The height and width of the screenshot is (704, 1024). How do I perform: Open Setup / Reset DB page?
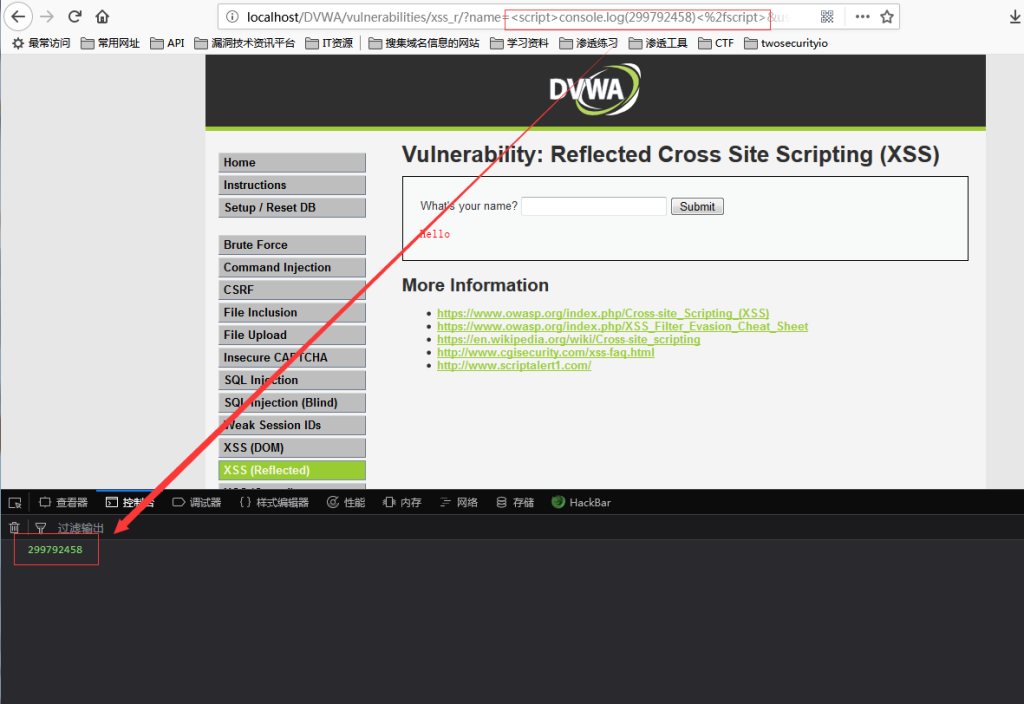pos(292,208)
